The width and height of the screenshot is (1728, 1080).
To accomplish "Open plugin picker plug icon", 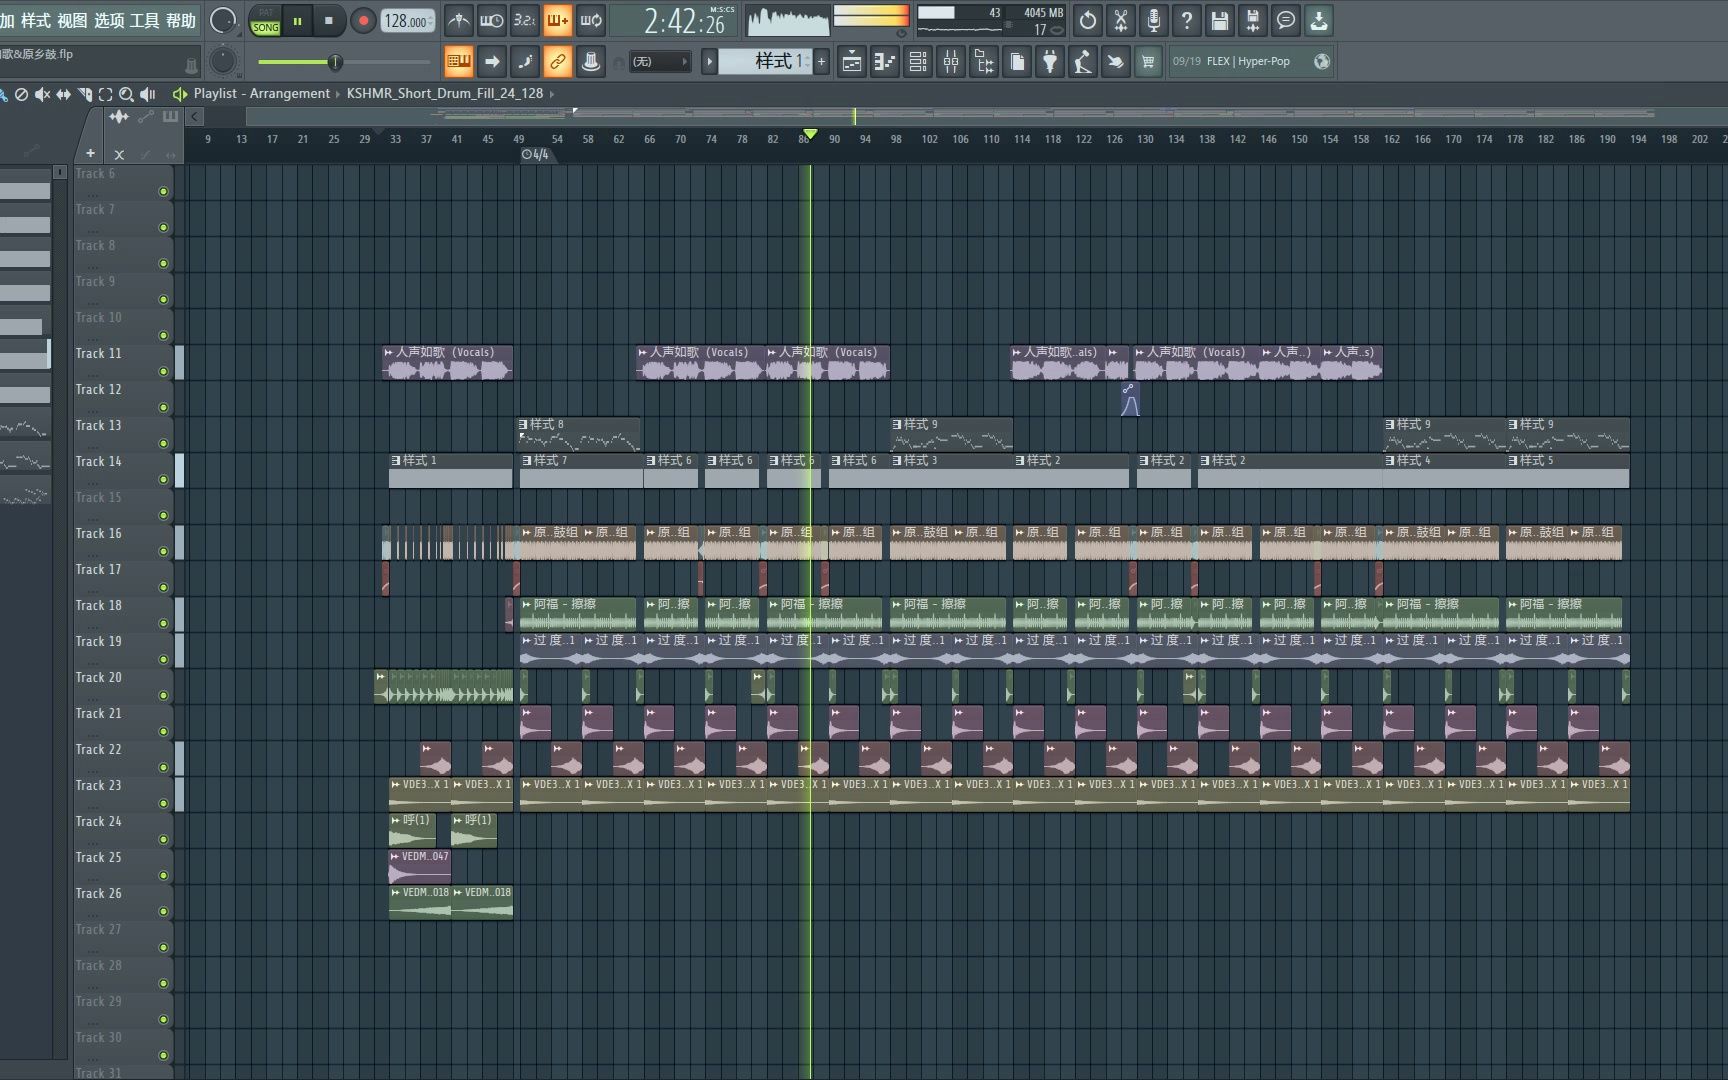I will 1050,62.
